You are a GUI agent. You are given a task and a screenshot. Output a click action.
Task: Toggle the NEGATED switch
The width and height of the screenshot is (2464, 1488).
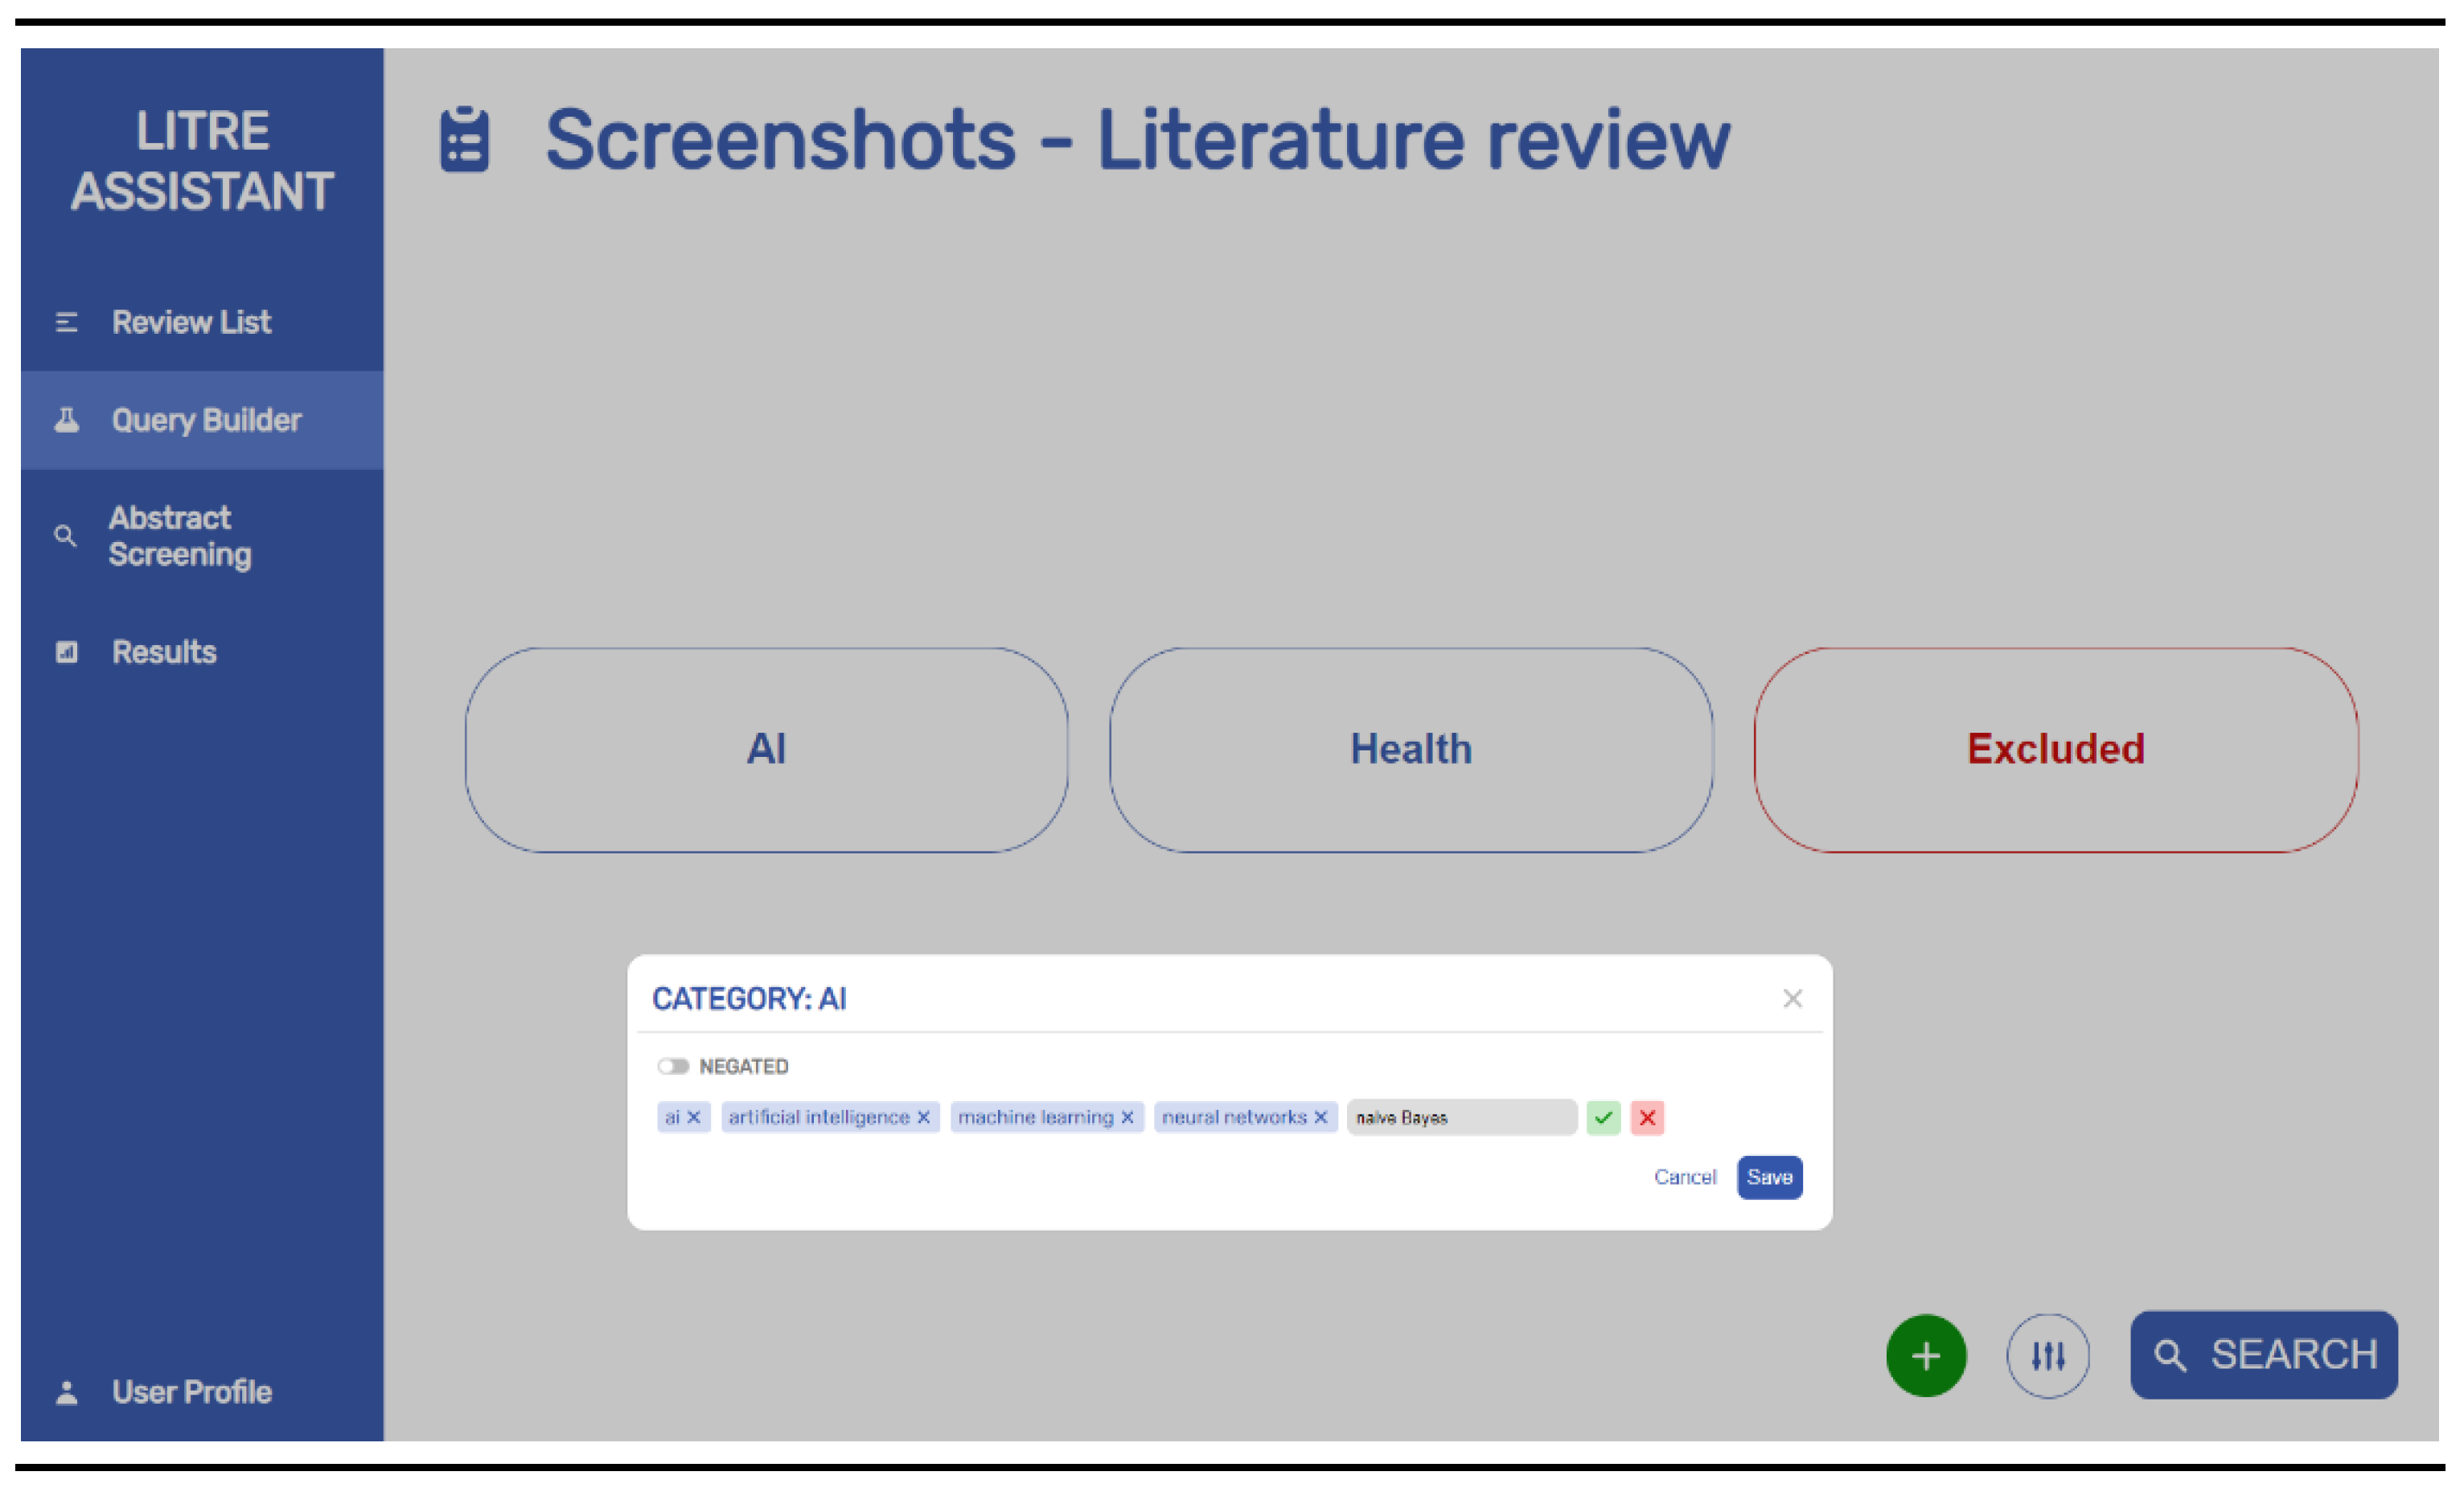(x=673, y=1066)
